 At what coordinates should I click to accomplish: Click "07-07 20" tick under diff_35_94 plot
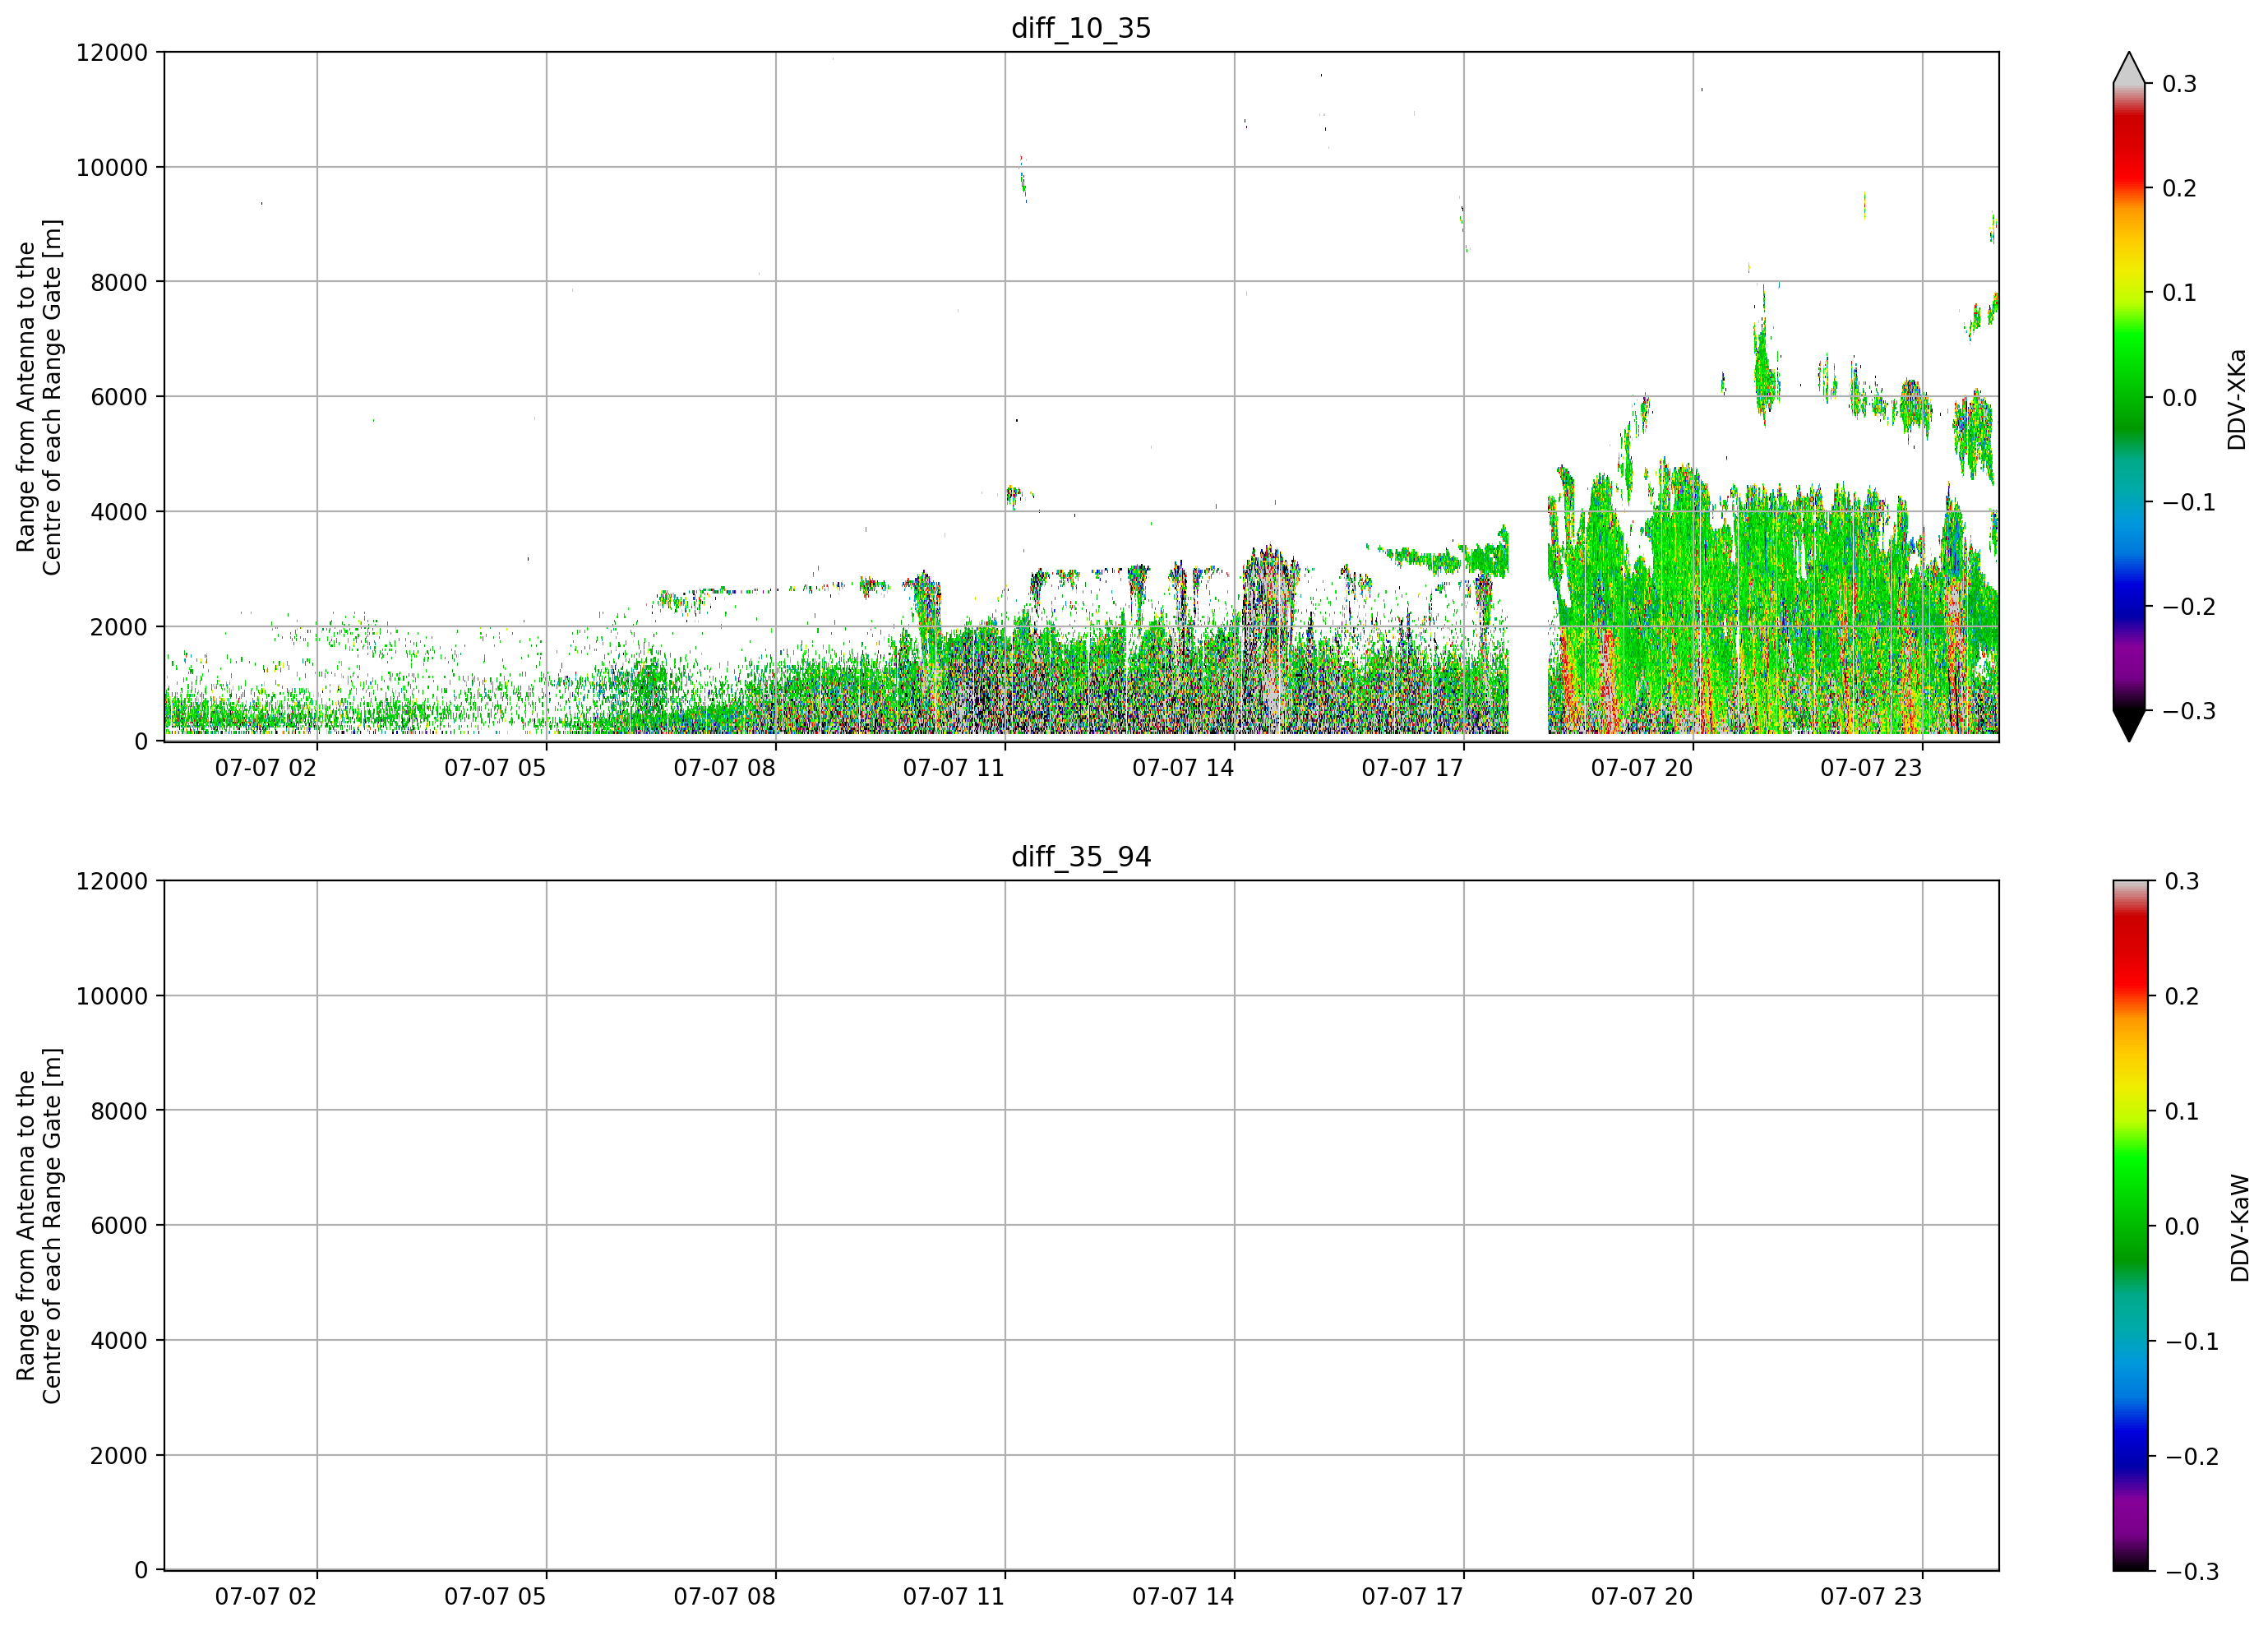click(1642, 1597)
